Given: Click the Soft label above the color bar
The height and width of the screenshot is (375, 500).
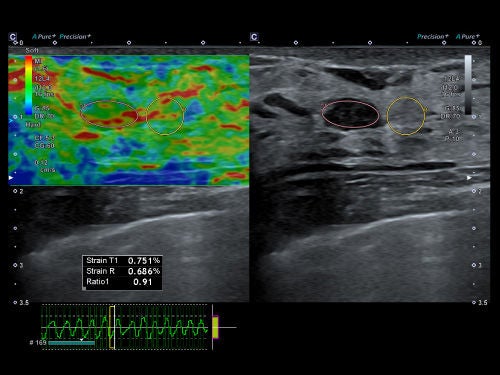Looking at the screenshot, I should click(32, 50).
